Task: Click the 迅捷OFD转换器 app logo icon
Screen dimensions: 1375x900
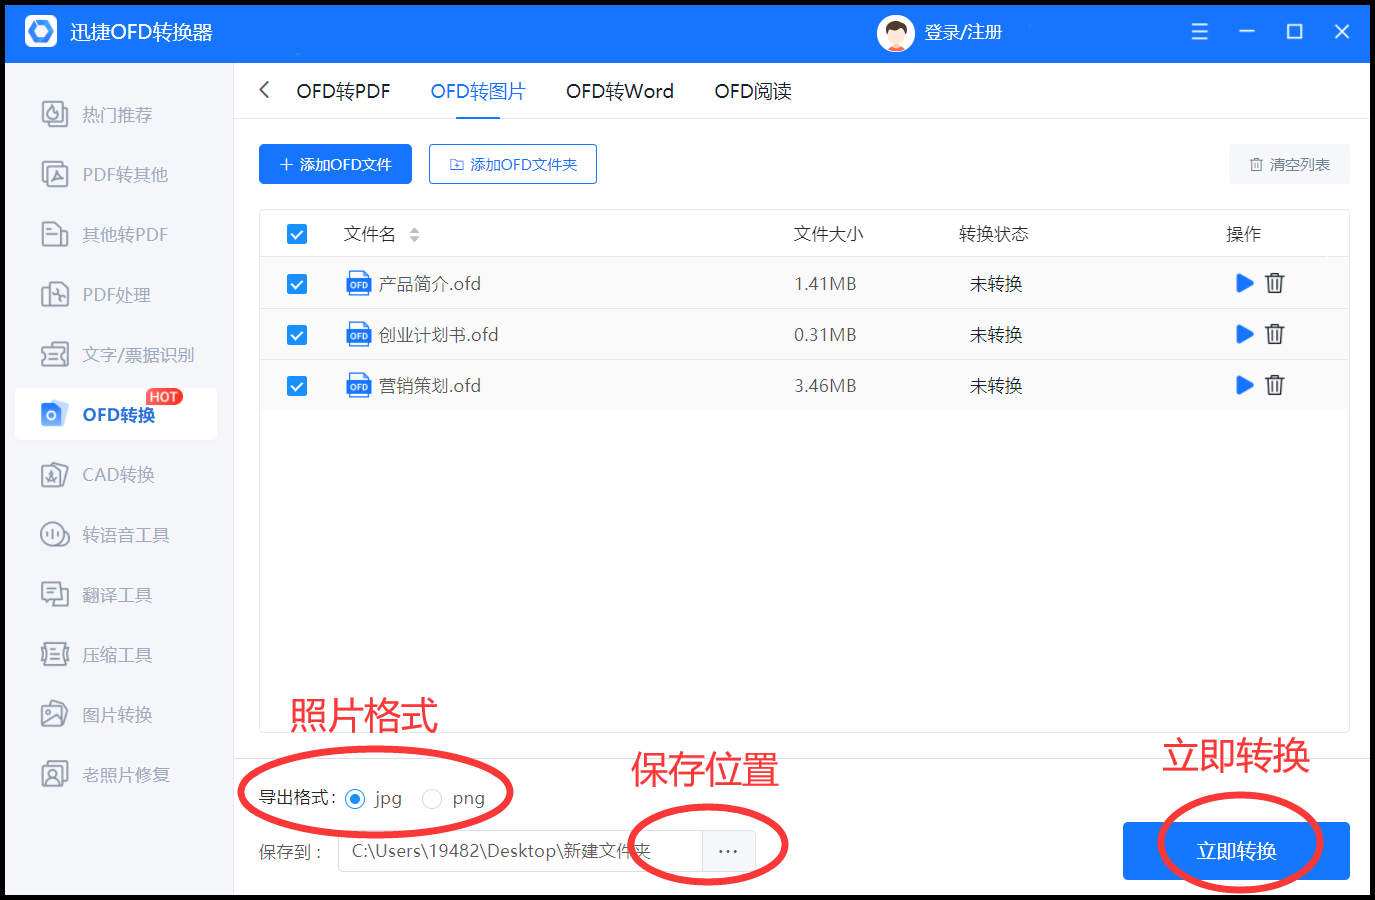Action: point(41,32)
